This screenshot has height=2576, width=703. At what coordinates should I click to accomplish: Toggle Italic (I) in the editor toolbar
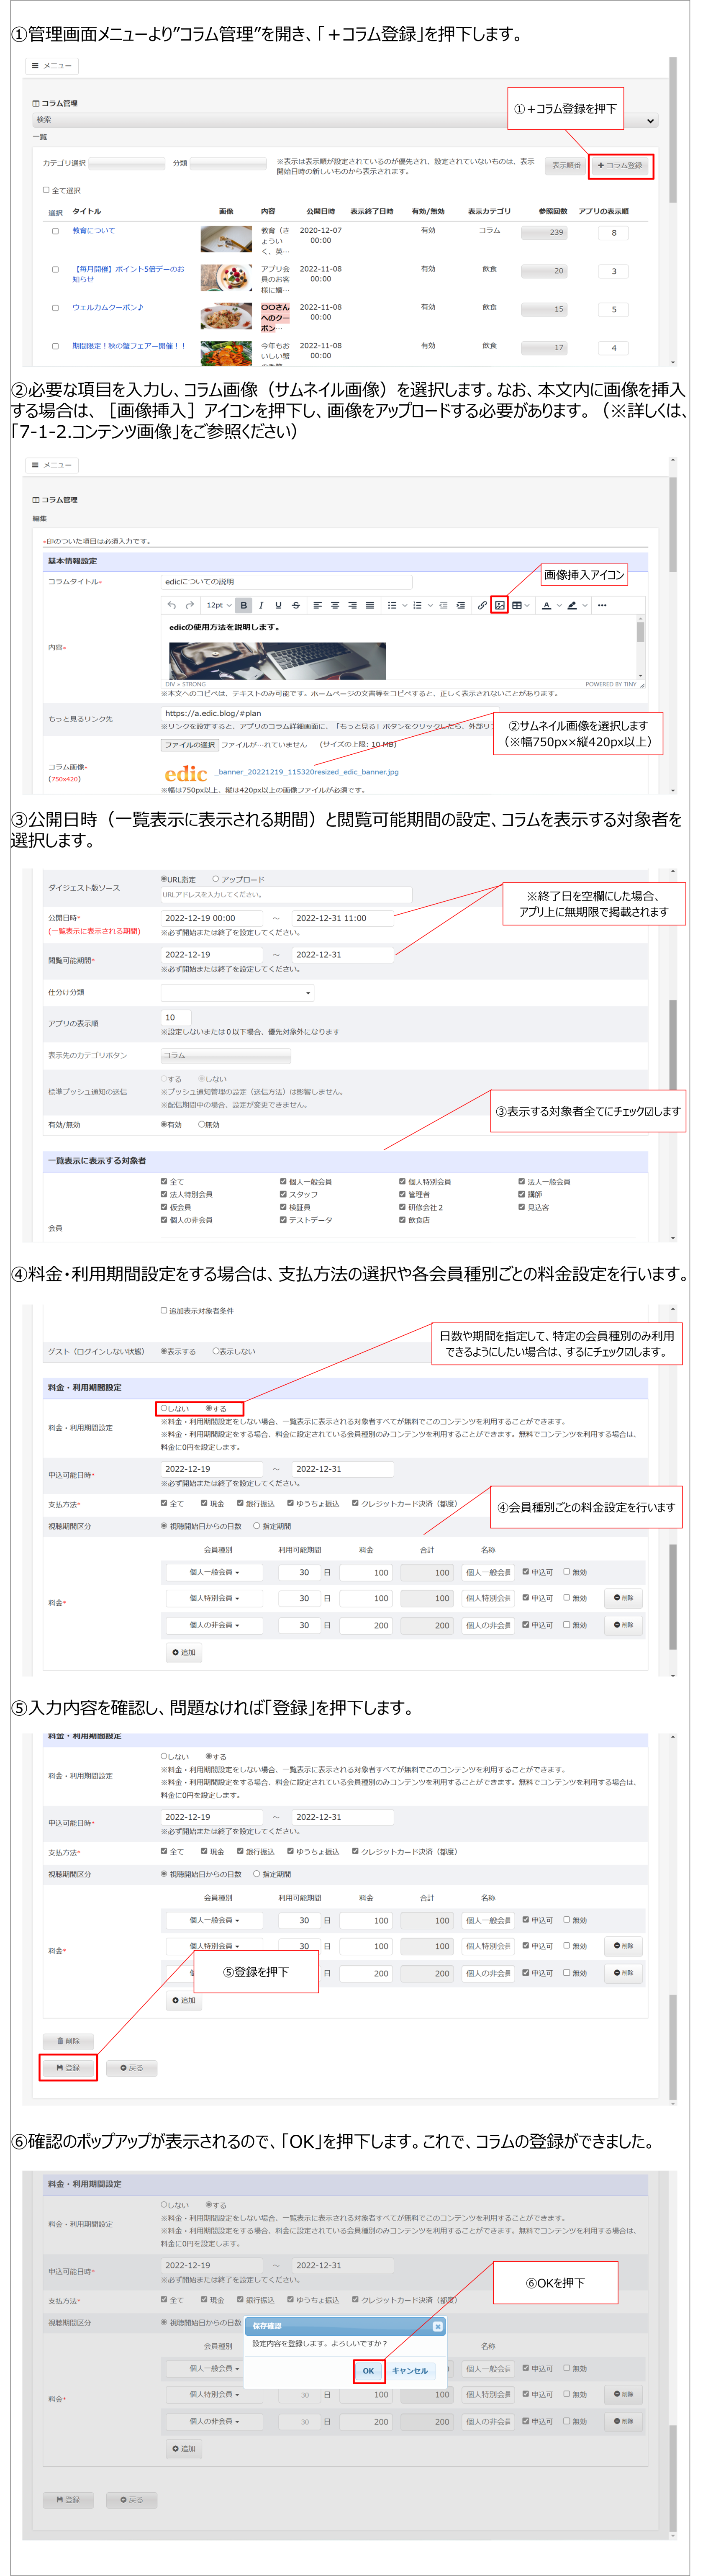(x=261, y=605)
